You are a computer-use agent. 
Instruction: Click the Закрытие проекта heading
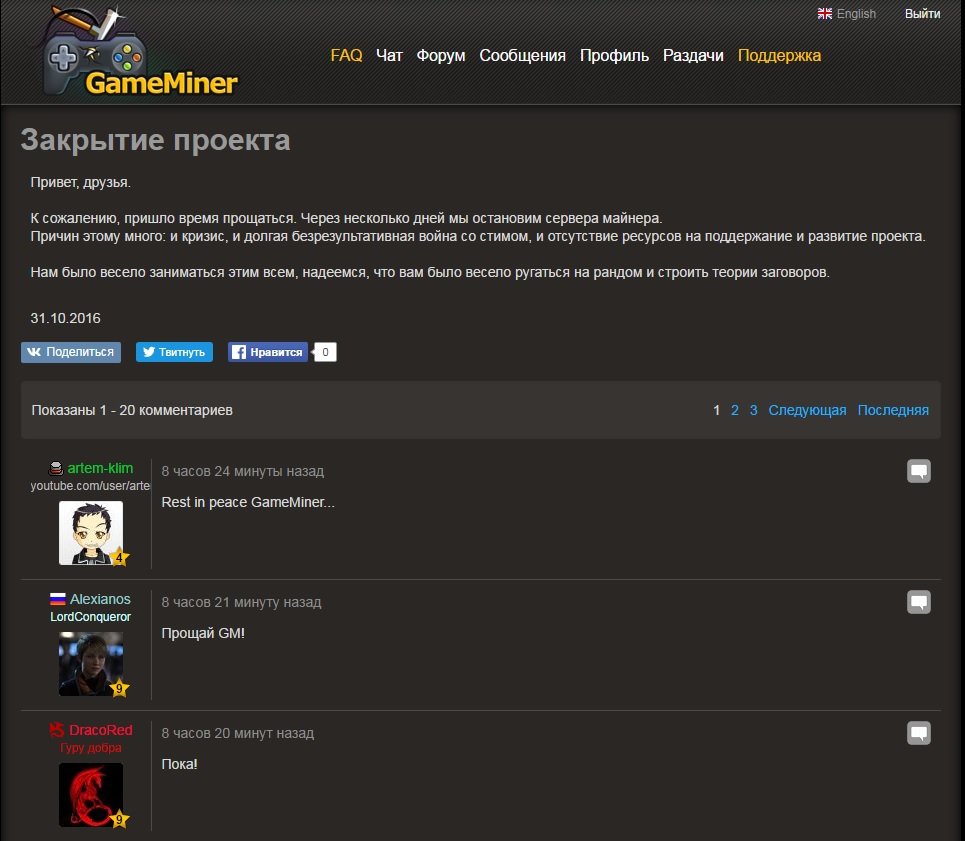tap(155, 140)
